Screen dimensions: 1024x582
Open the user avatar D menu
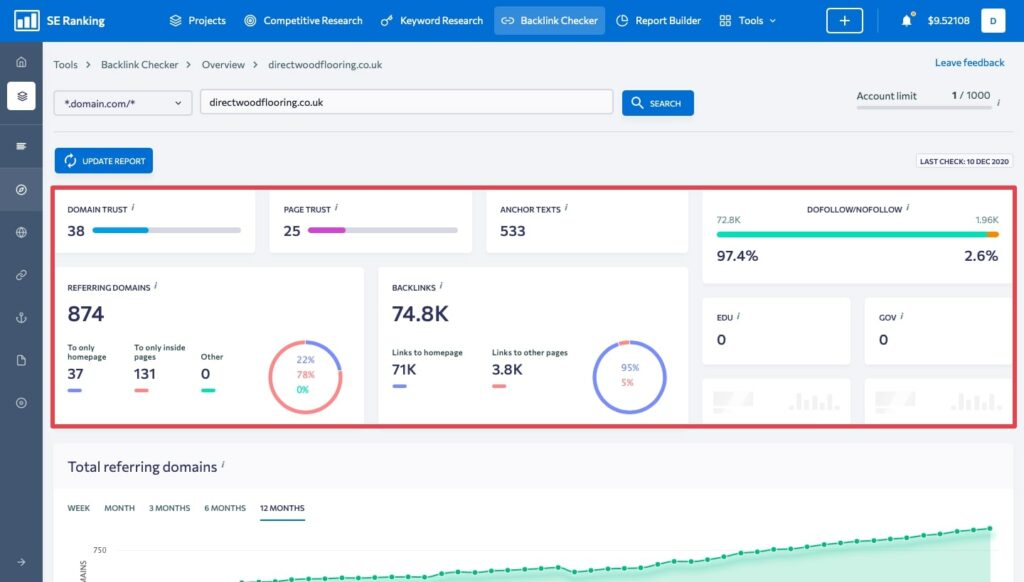pyautogui.click(x=993, y=21)
